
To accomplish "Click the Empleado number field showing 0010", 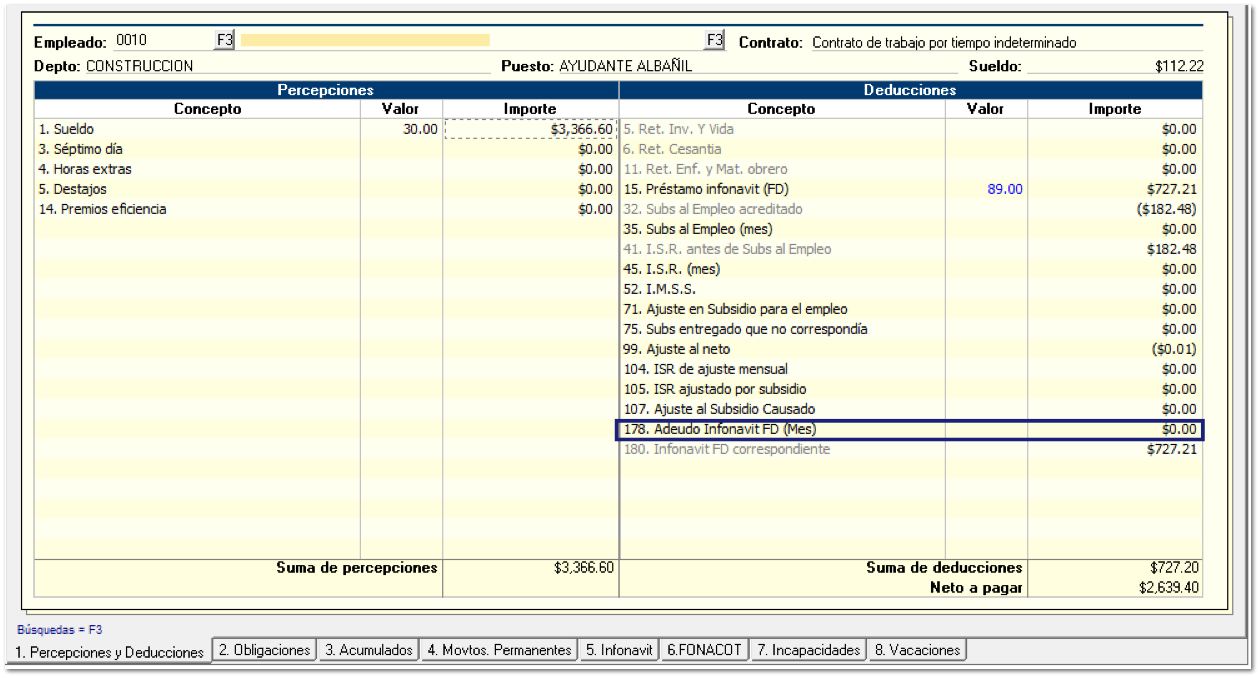I will (160, 41).
